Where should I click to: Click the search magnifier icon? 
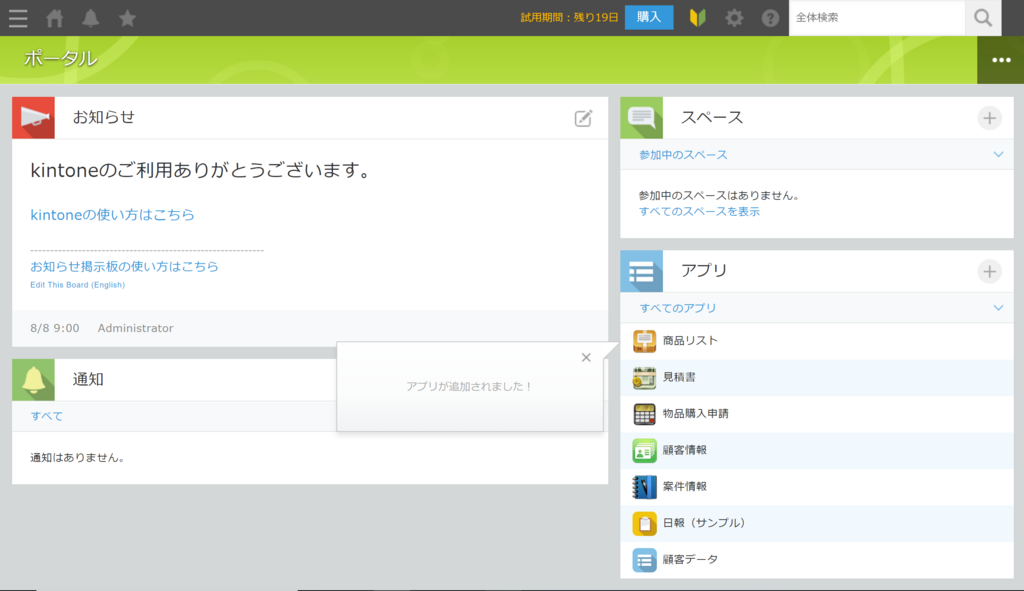coord(983,18)
